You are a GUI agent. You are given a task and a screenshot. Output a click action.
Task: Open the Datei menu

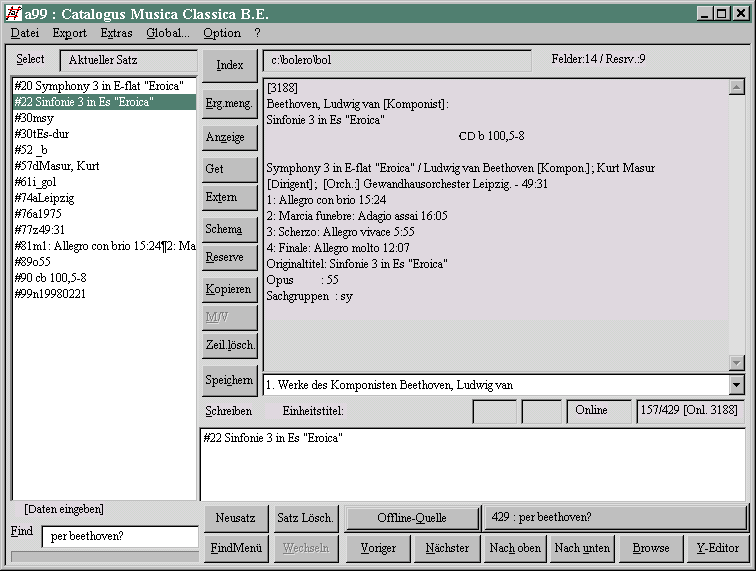pyautogui.click(x=25, y=33)
